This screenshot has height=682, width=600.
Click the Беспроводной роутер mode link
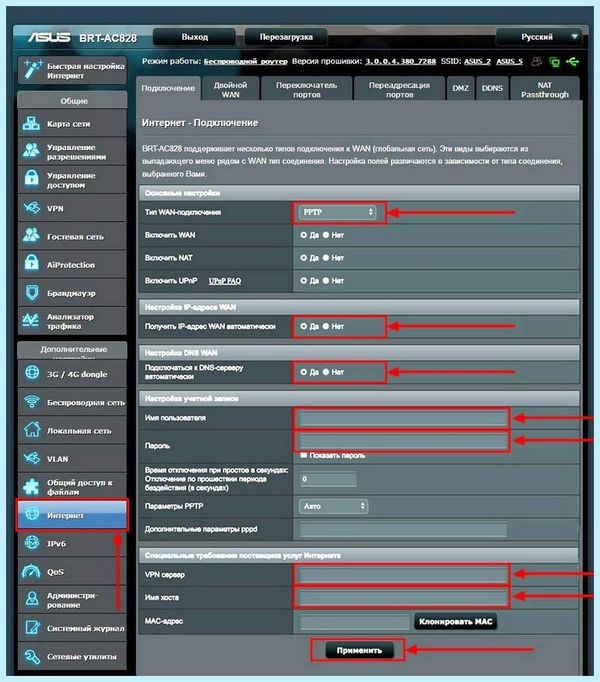[x=246, y=61]
